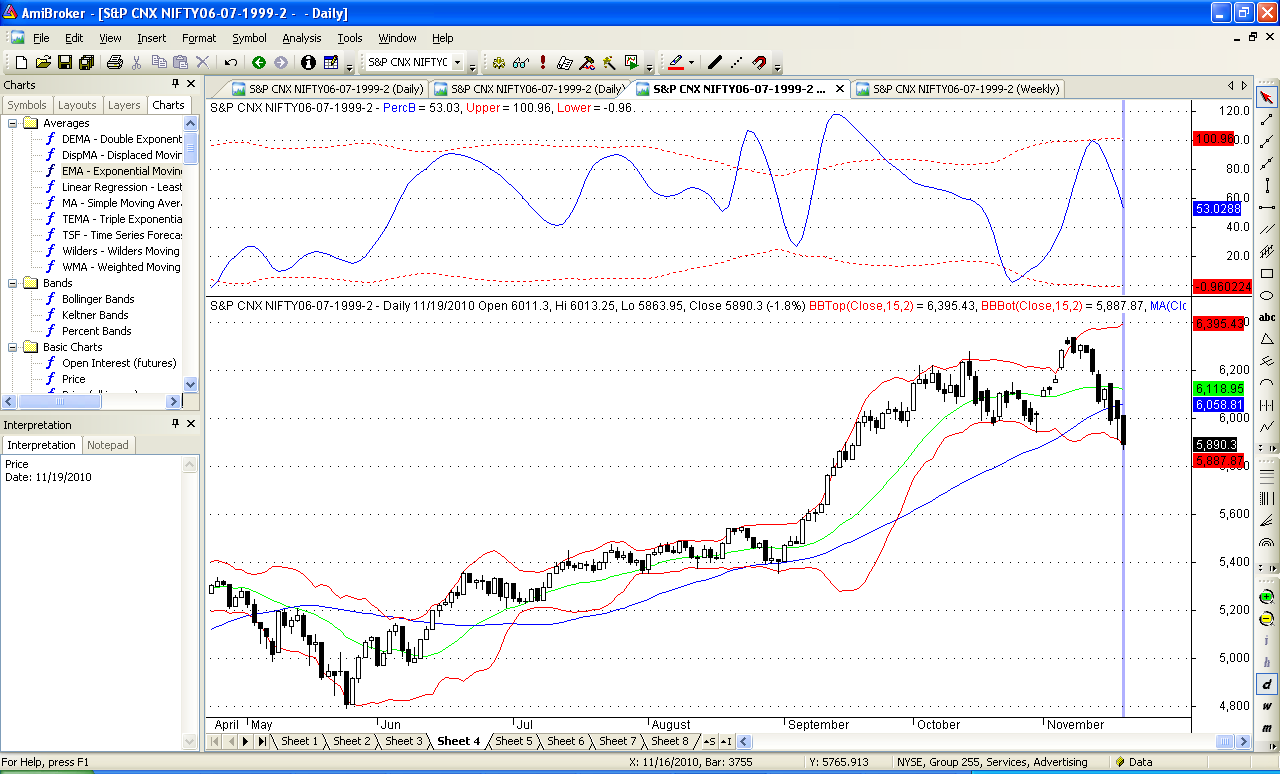
Task: Open the symbol selector dropdown
Action: coord(457,62)
